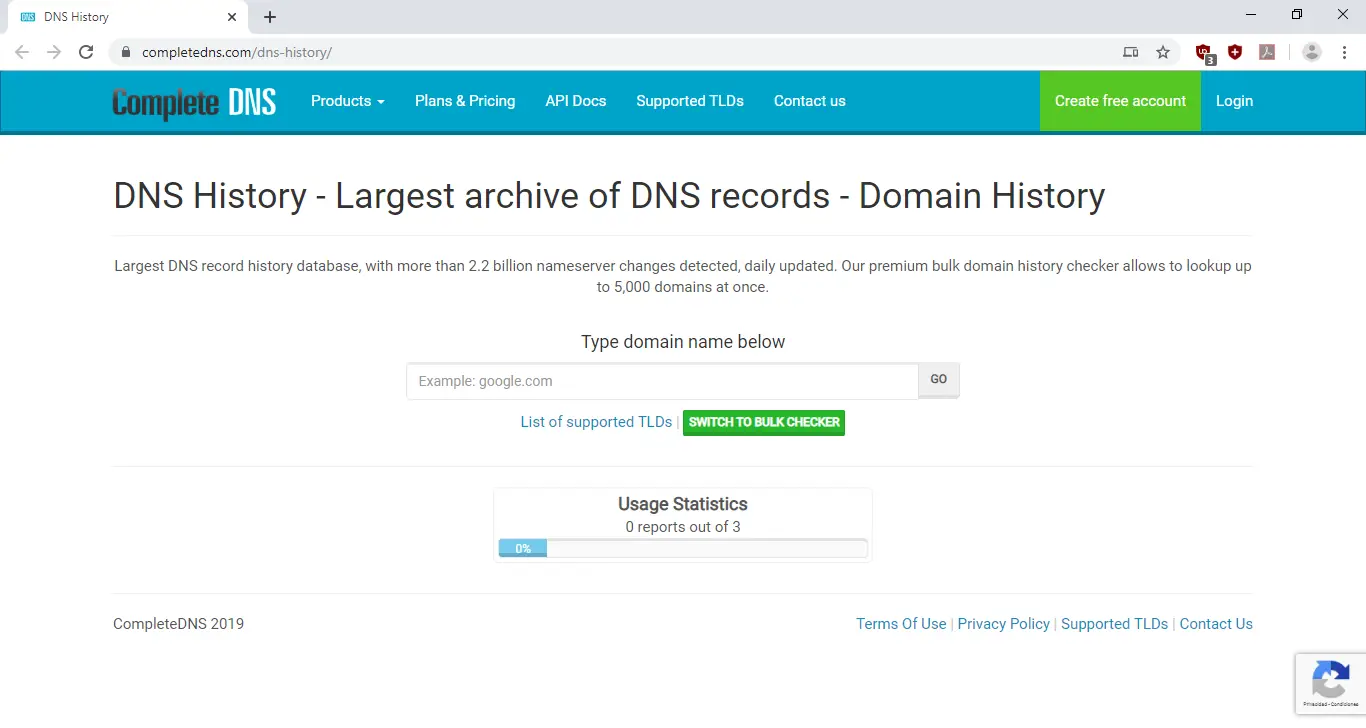
Task: Open Privacy Policy footer link
Action: (1004, 624)
